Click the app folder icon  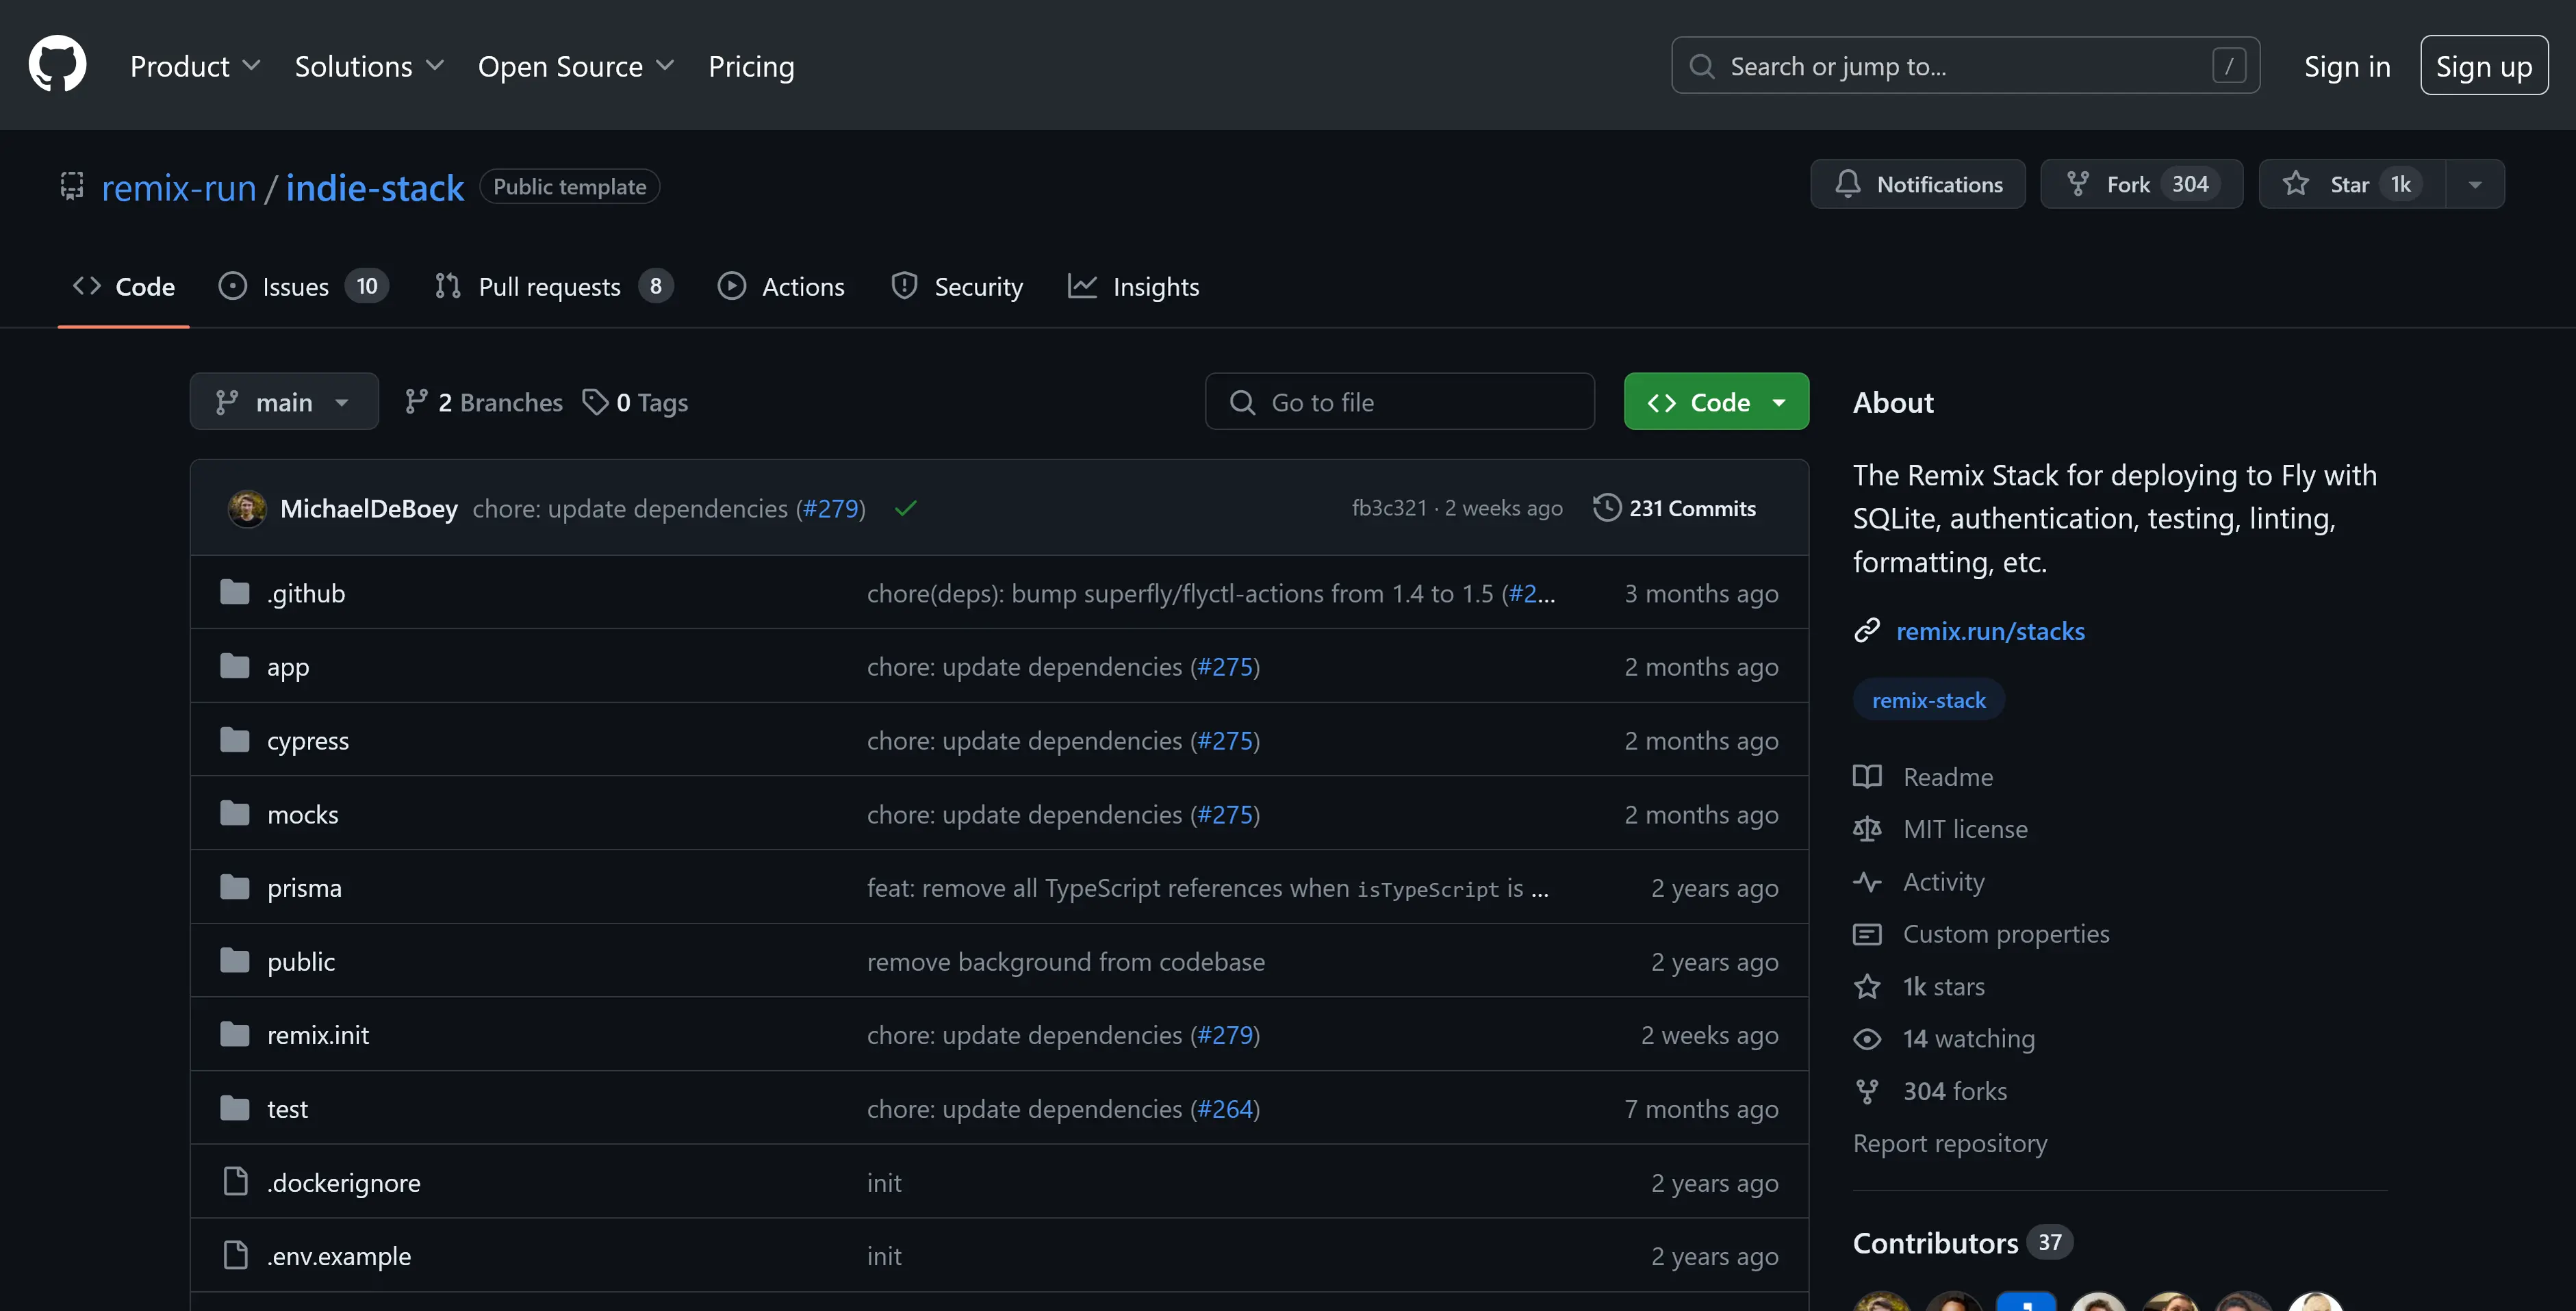click(235, 666)
